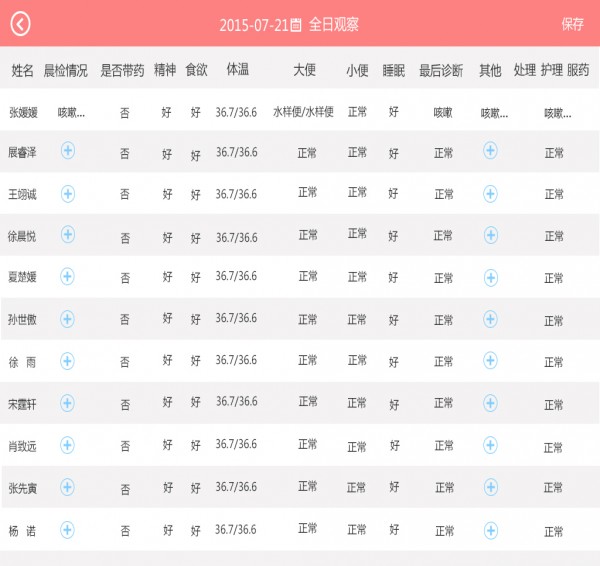Click the 体温 column header

point(237,70)
